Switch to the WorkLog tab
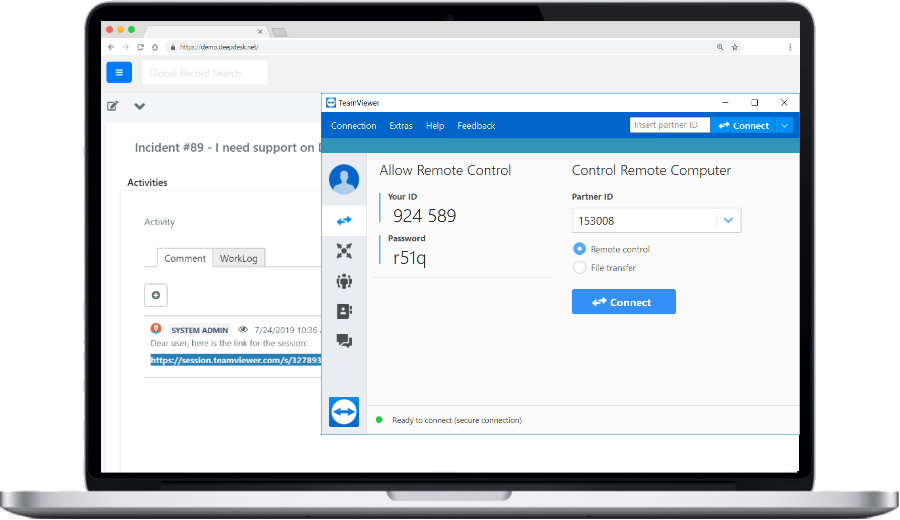Screen dimensions: 900x520 pyautogui.click(x=239, y=258)
